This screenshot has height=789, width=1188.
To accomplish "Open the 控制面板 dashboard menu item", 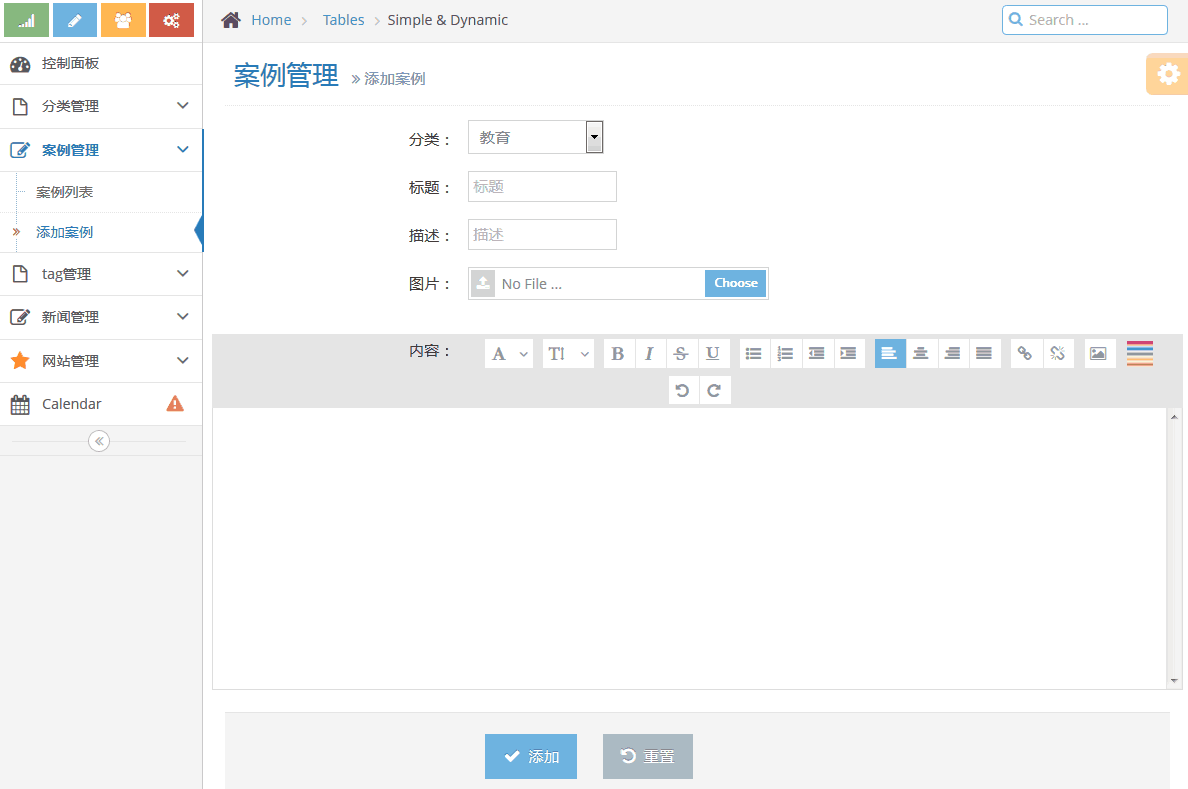I will coord(70,64).
